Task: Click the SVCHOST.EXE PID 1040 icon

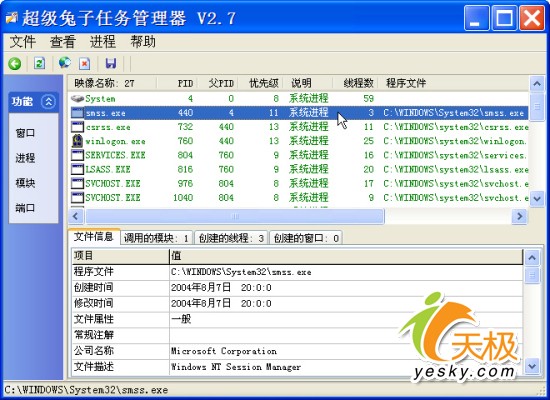Action: pyautogui.click(x=77, y=198)
